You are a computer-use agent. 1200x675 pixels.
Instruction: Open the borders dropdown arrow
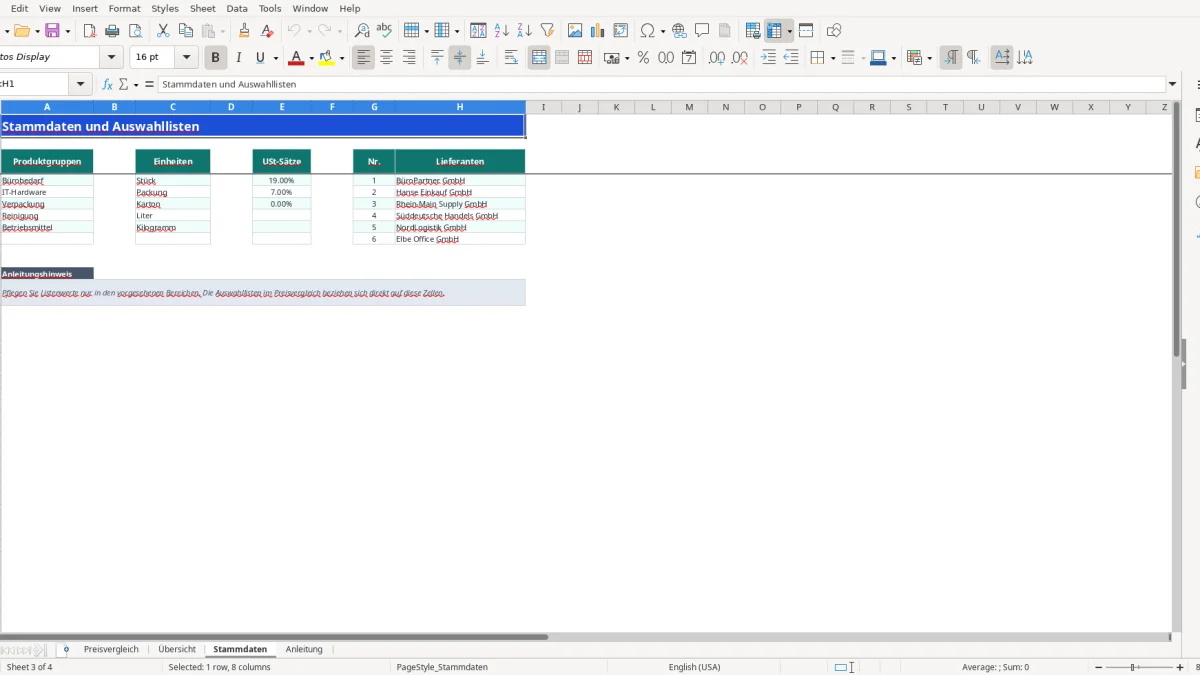click(x=832, y=58)
